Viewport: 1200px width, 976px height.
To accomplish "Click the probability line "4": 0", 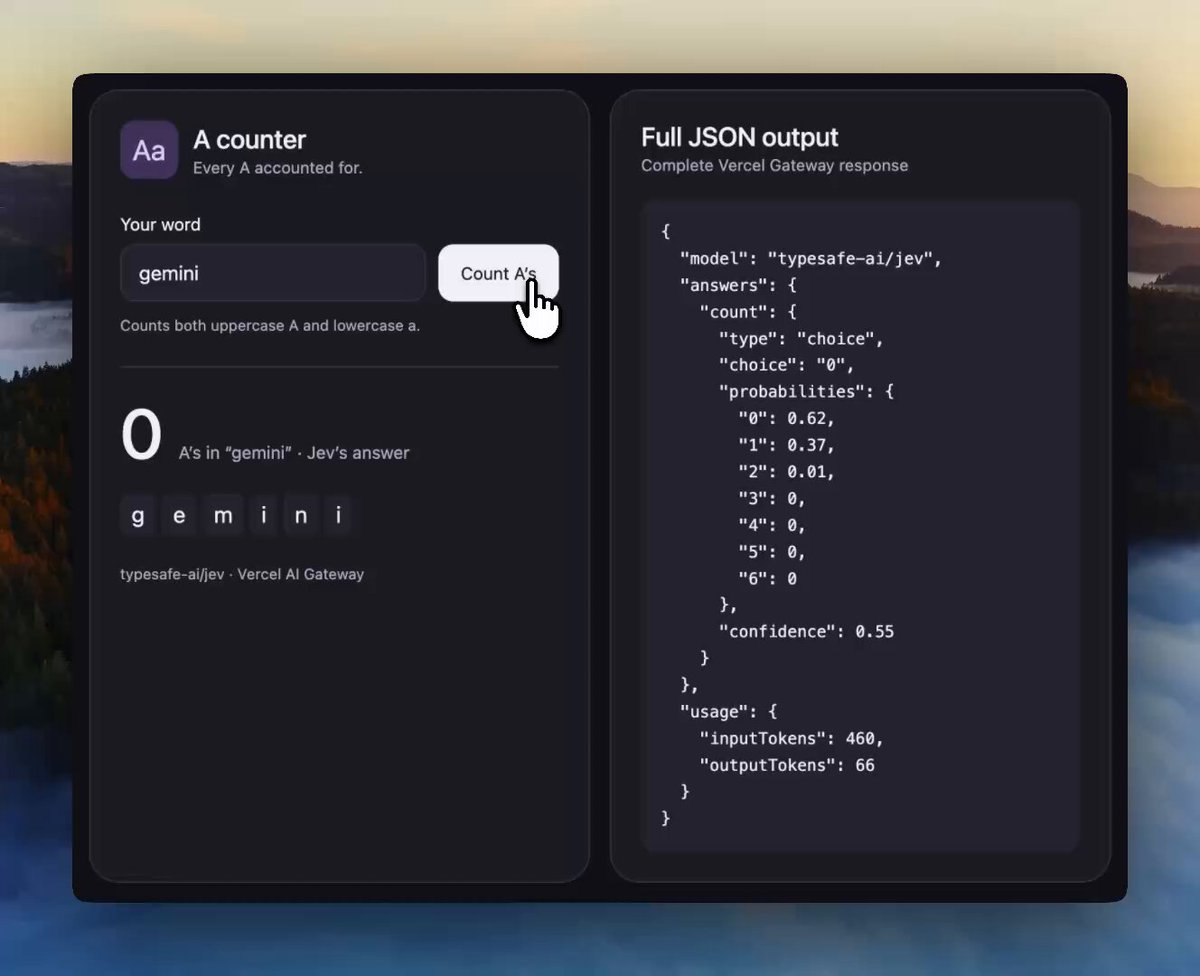I will [x=772, y=525].
